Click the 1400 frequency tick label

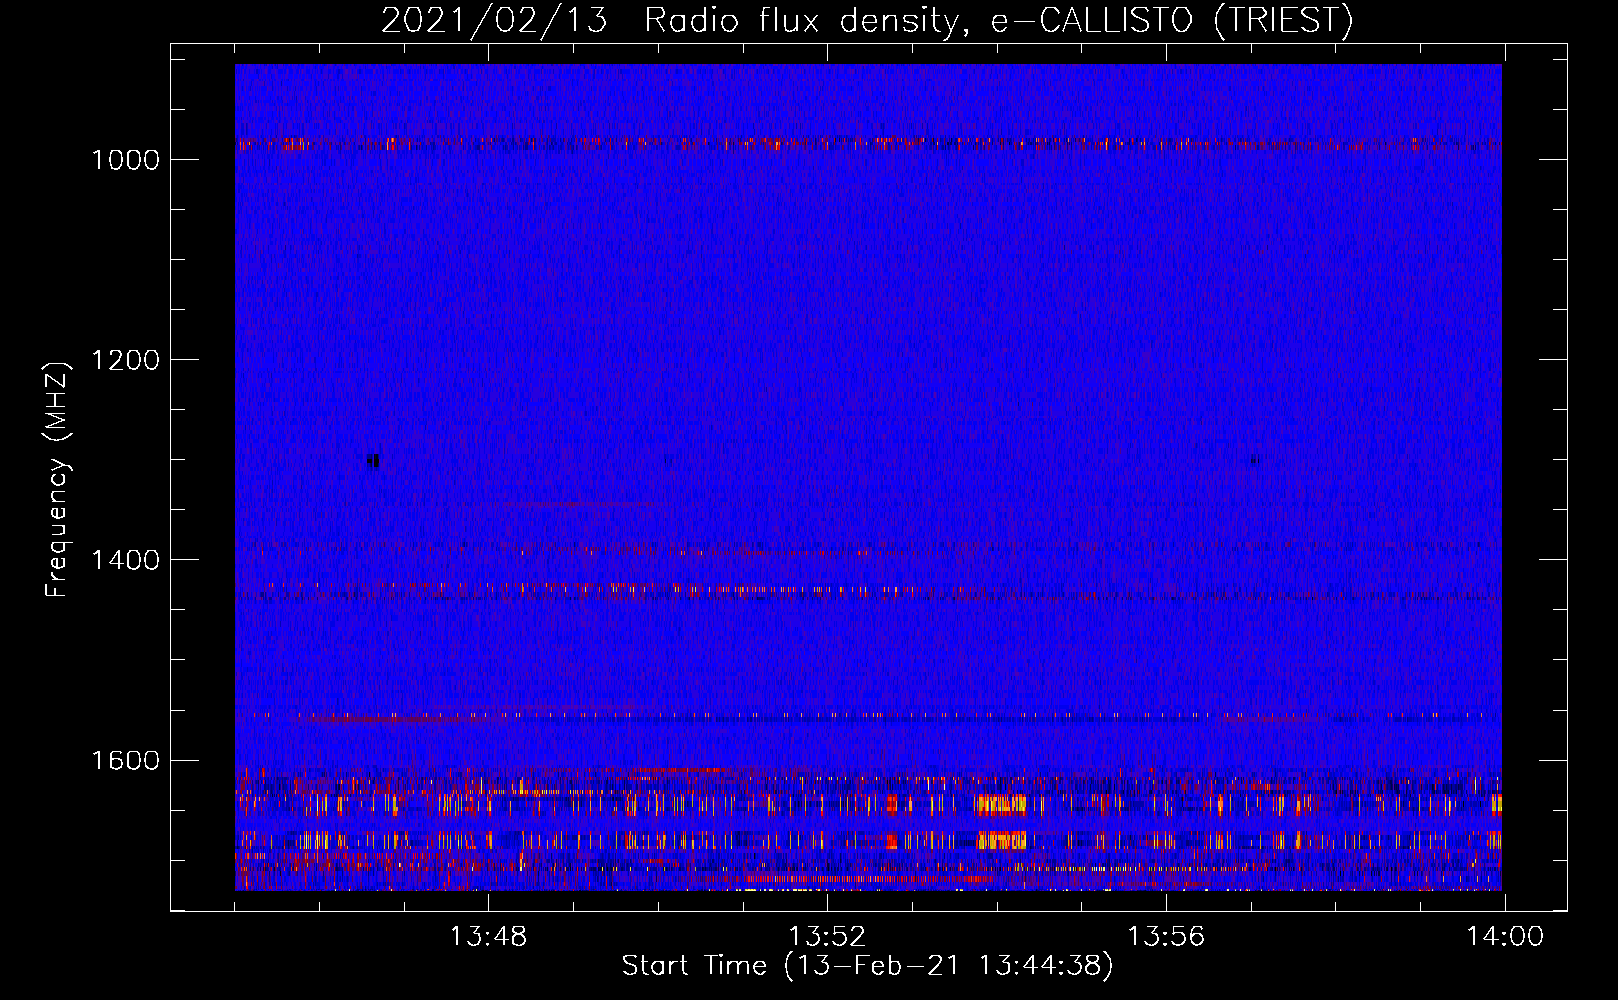tap(125, 560)
